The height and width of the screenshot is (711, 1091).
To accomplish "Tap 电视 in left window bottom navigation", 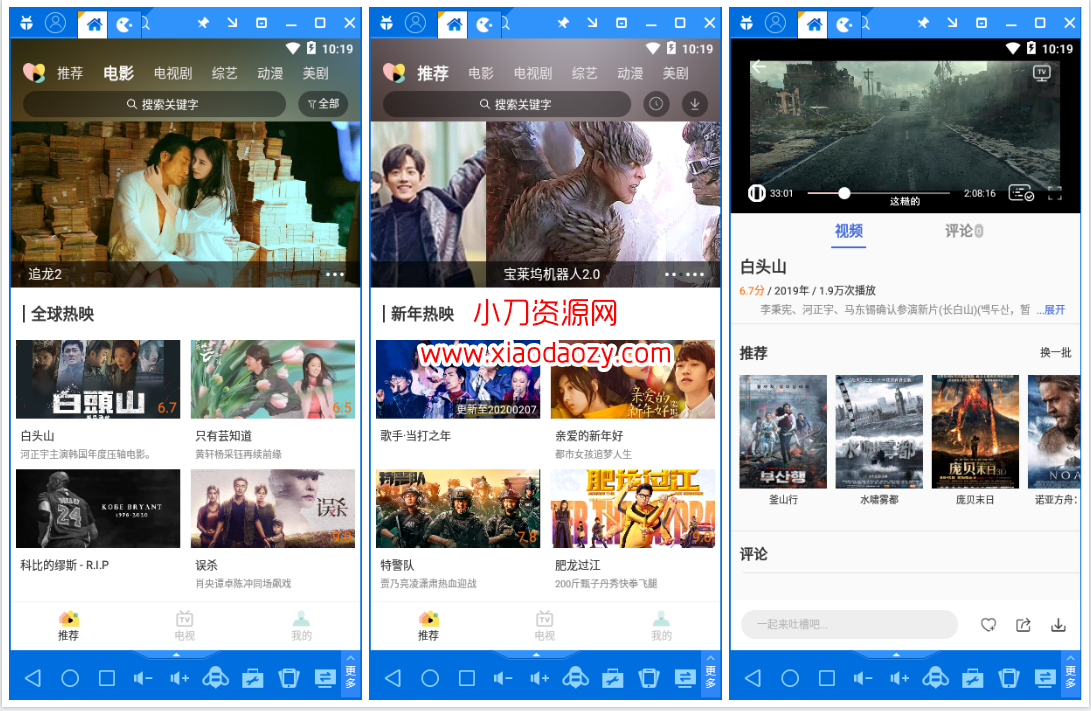I will [x=184, y=625].
